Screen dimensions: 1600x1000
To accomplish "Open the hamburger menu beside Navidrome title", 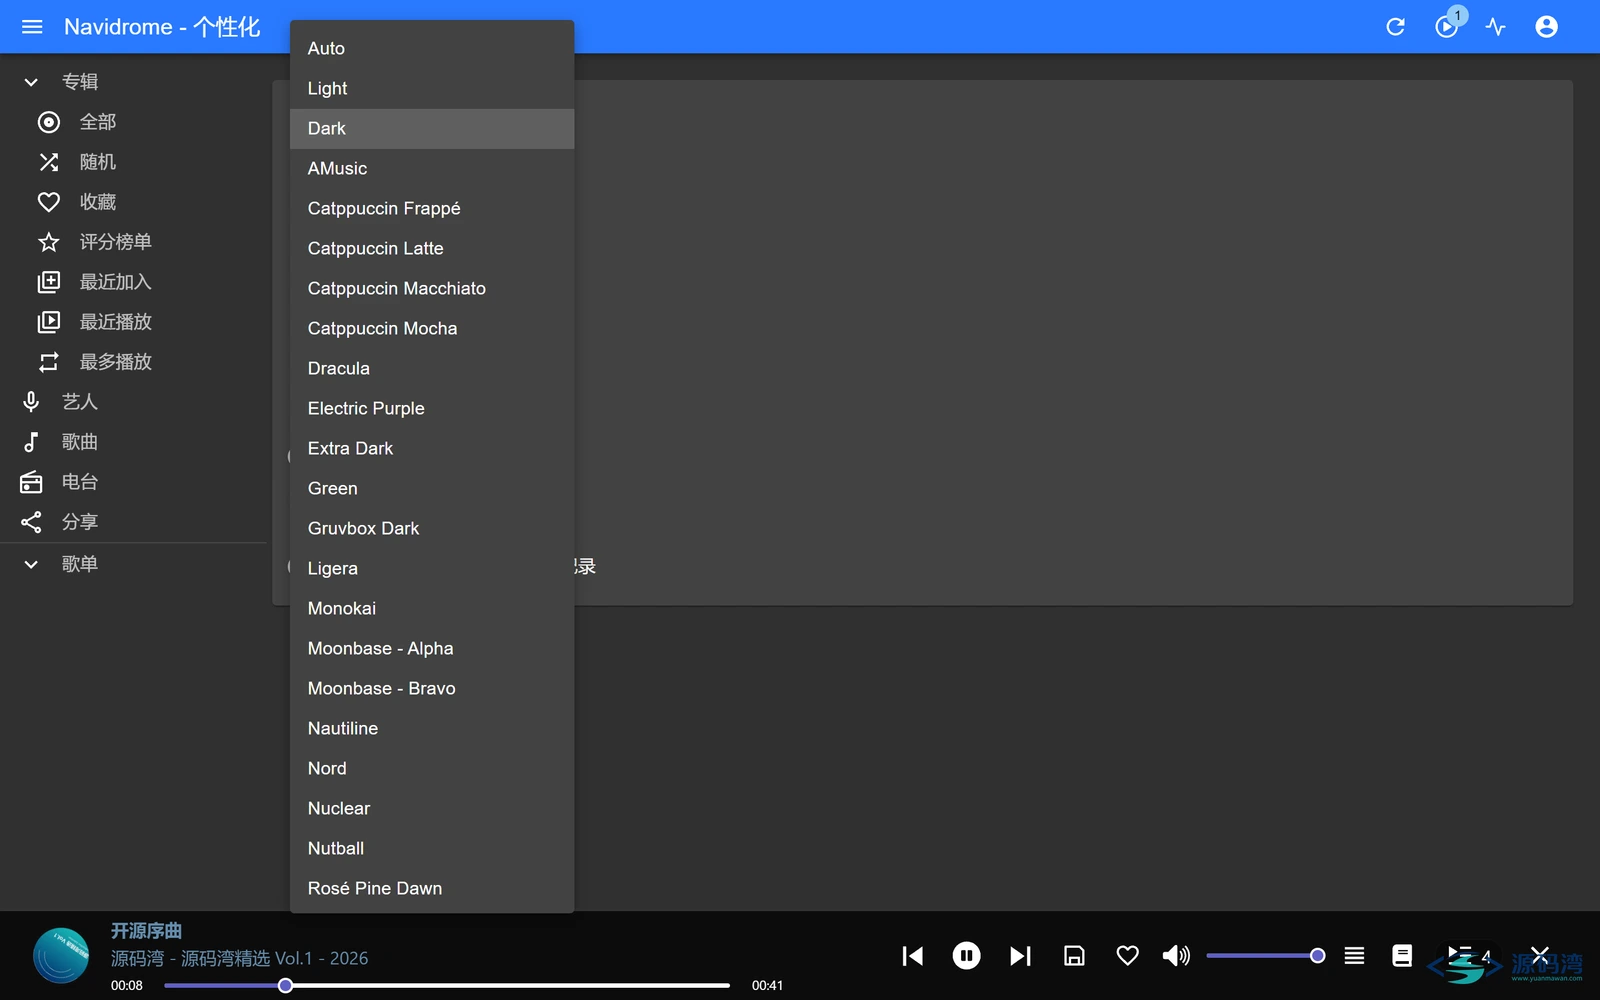I will [x=32, y=27].
